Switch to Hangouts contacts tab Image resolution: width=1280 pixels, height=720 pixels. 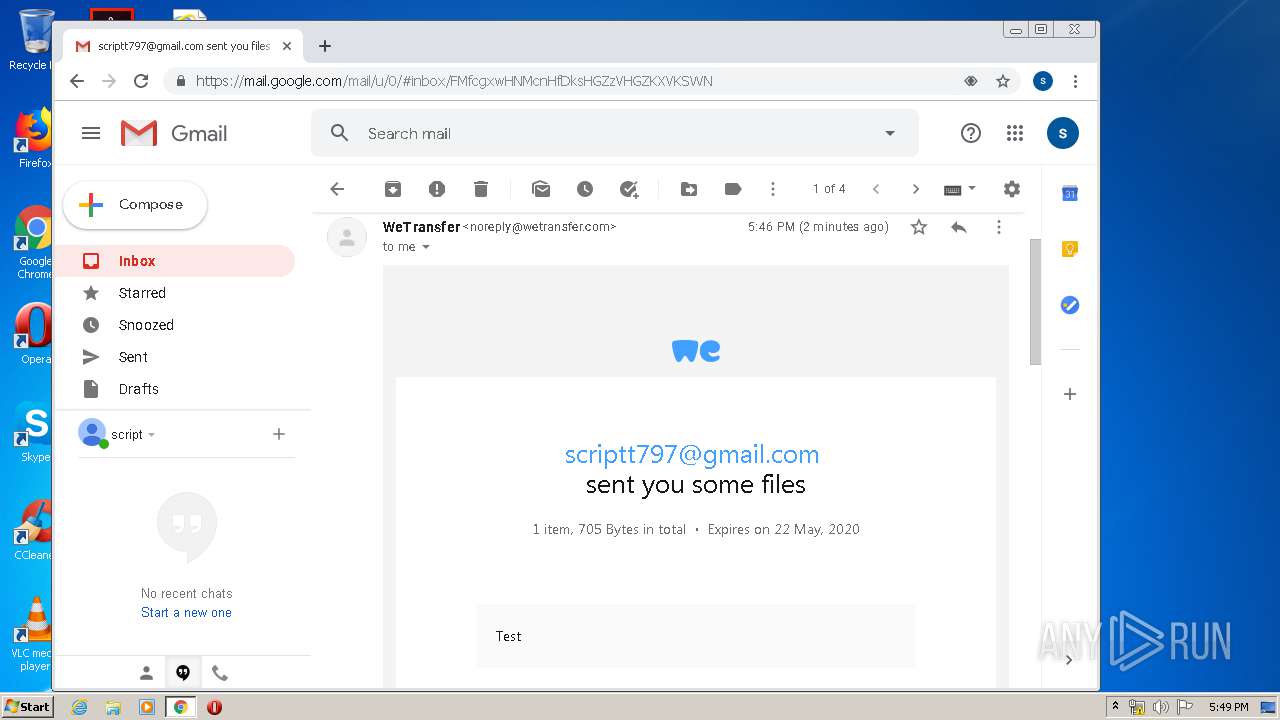point(146,673)
